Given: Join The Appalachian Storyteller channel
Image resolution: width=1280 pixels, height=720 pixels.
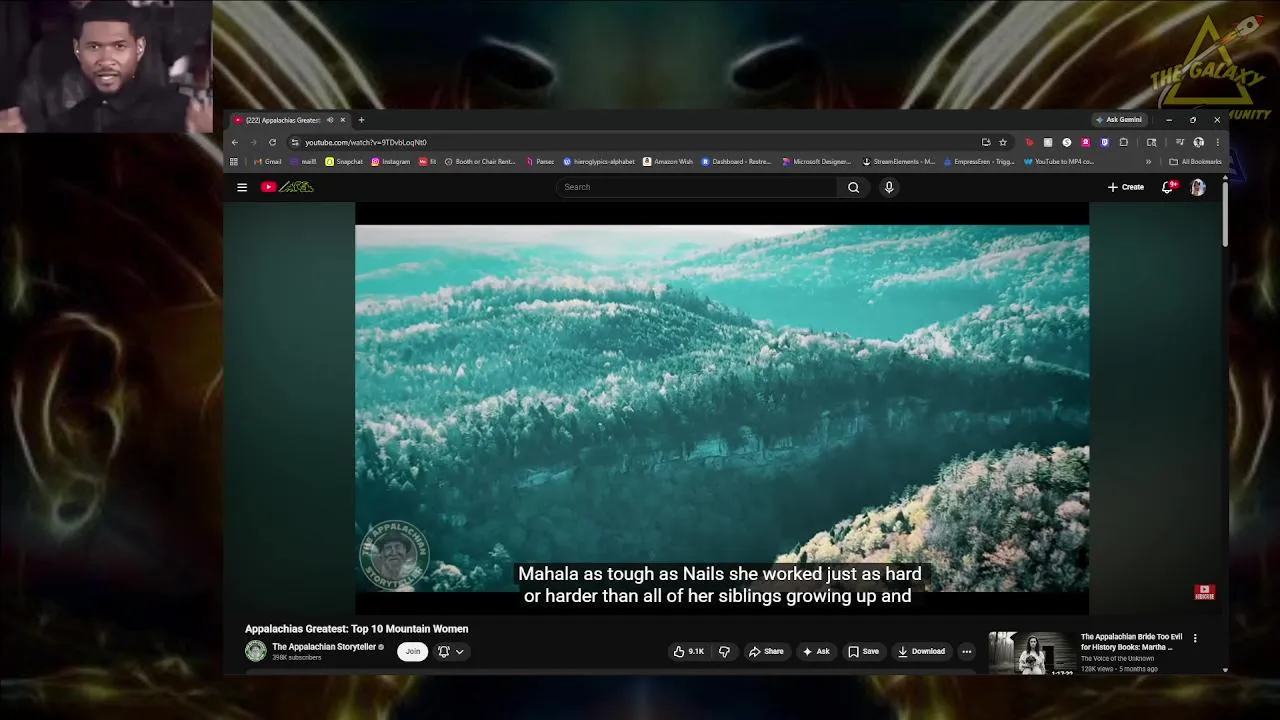Looking at the screenshot, I should point(412,651).
